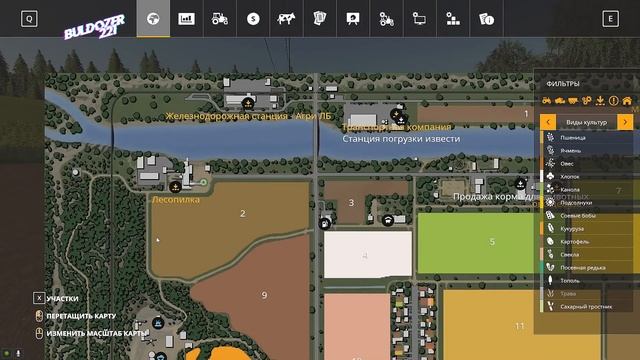The width and height of the screenshot is (640, 360).
Task: Toggle the tractor vehicles filter icon
Action: (547, 100)
